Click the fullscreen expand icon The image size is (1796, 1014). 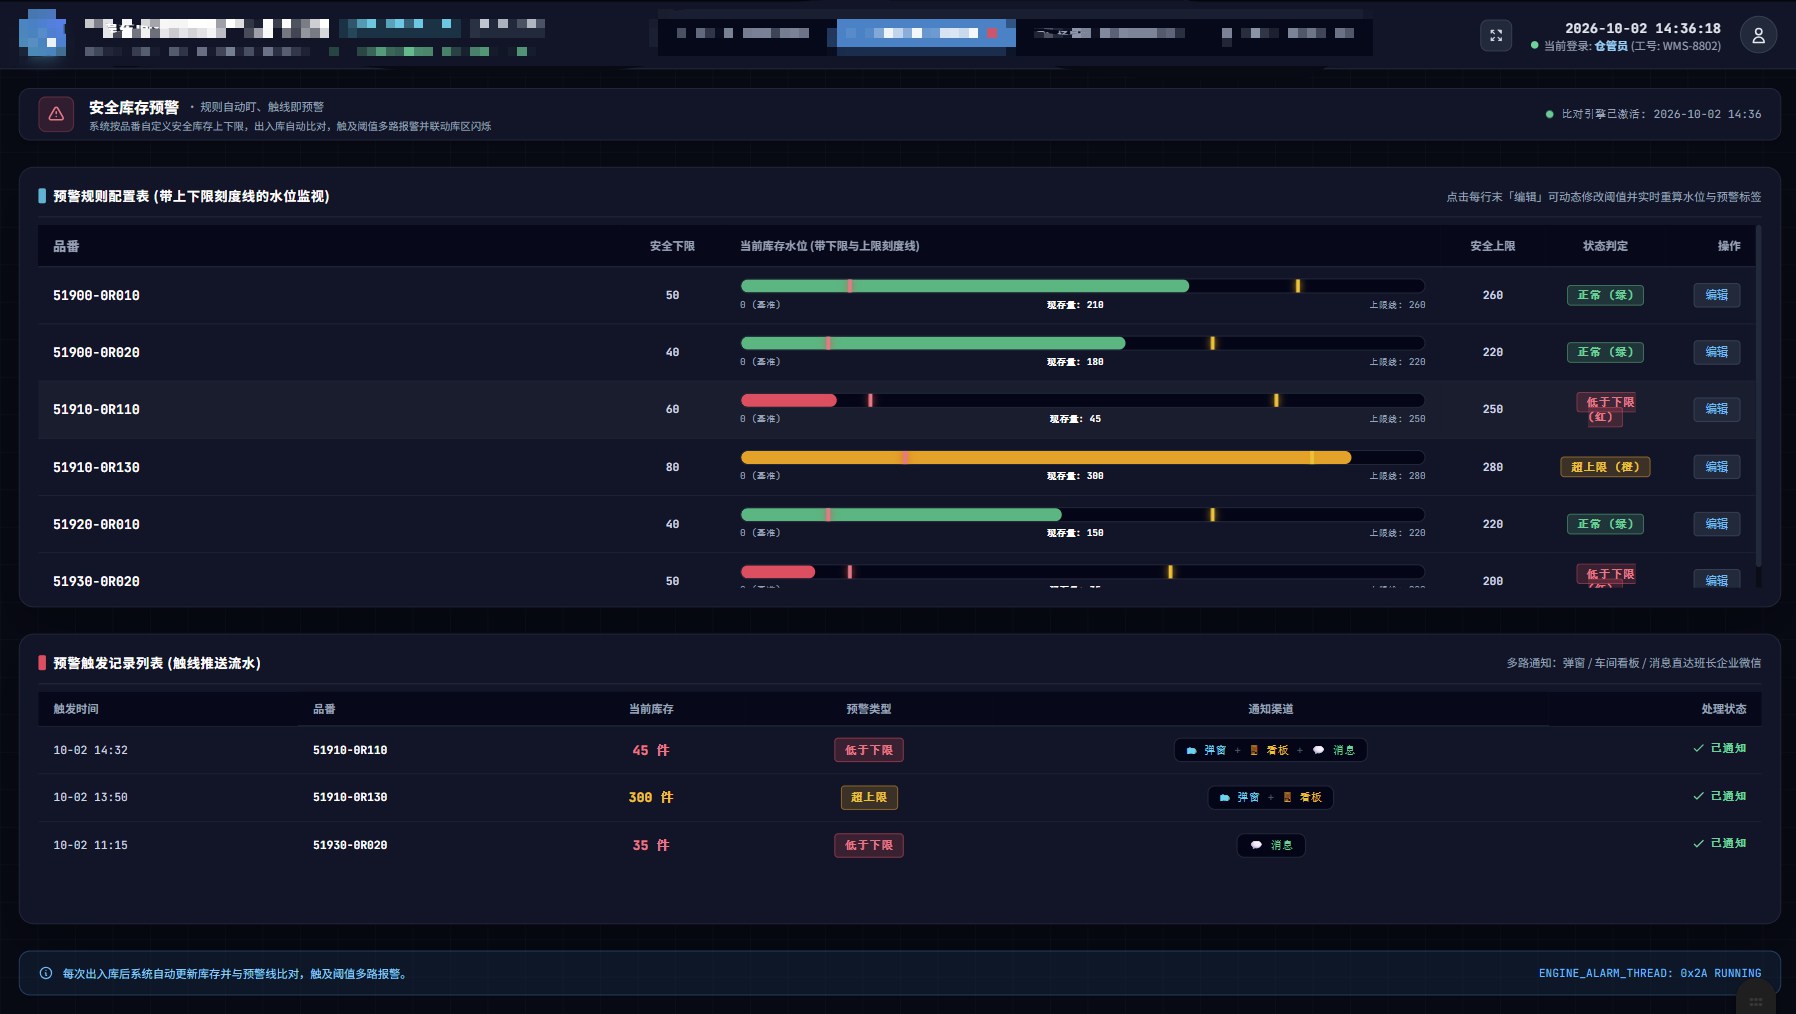[x=1496, y=35]
